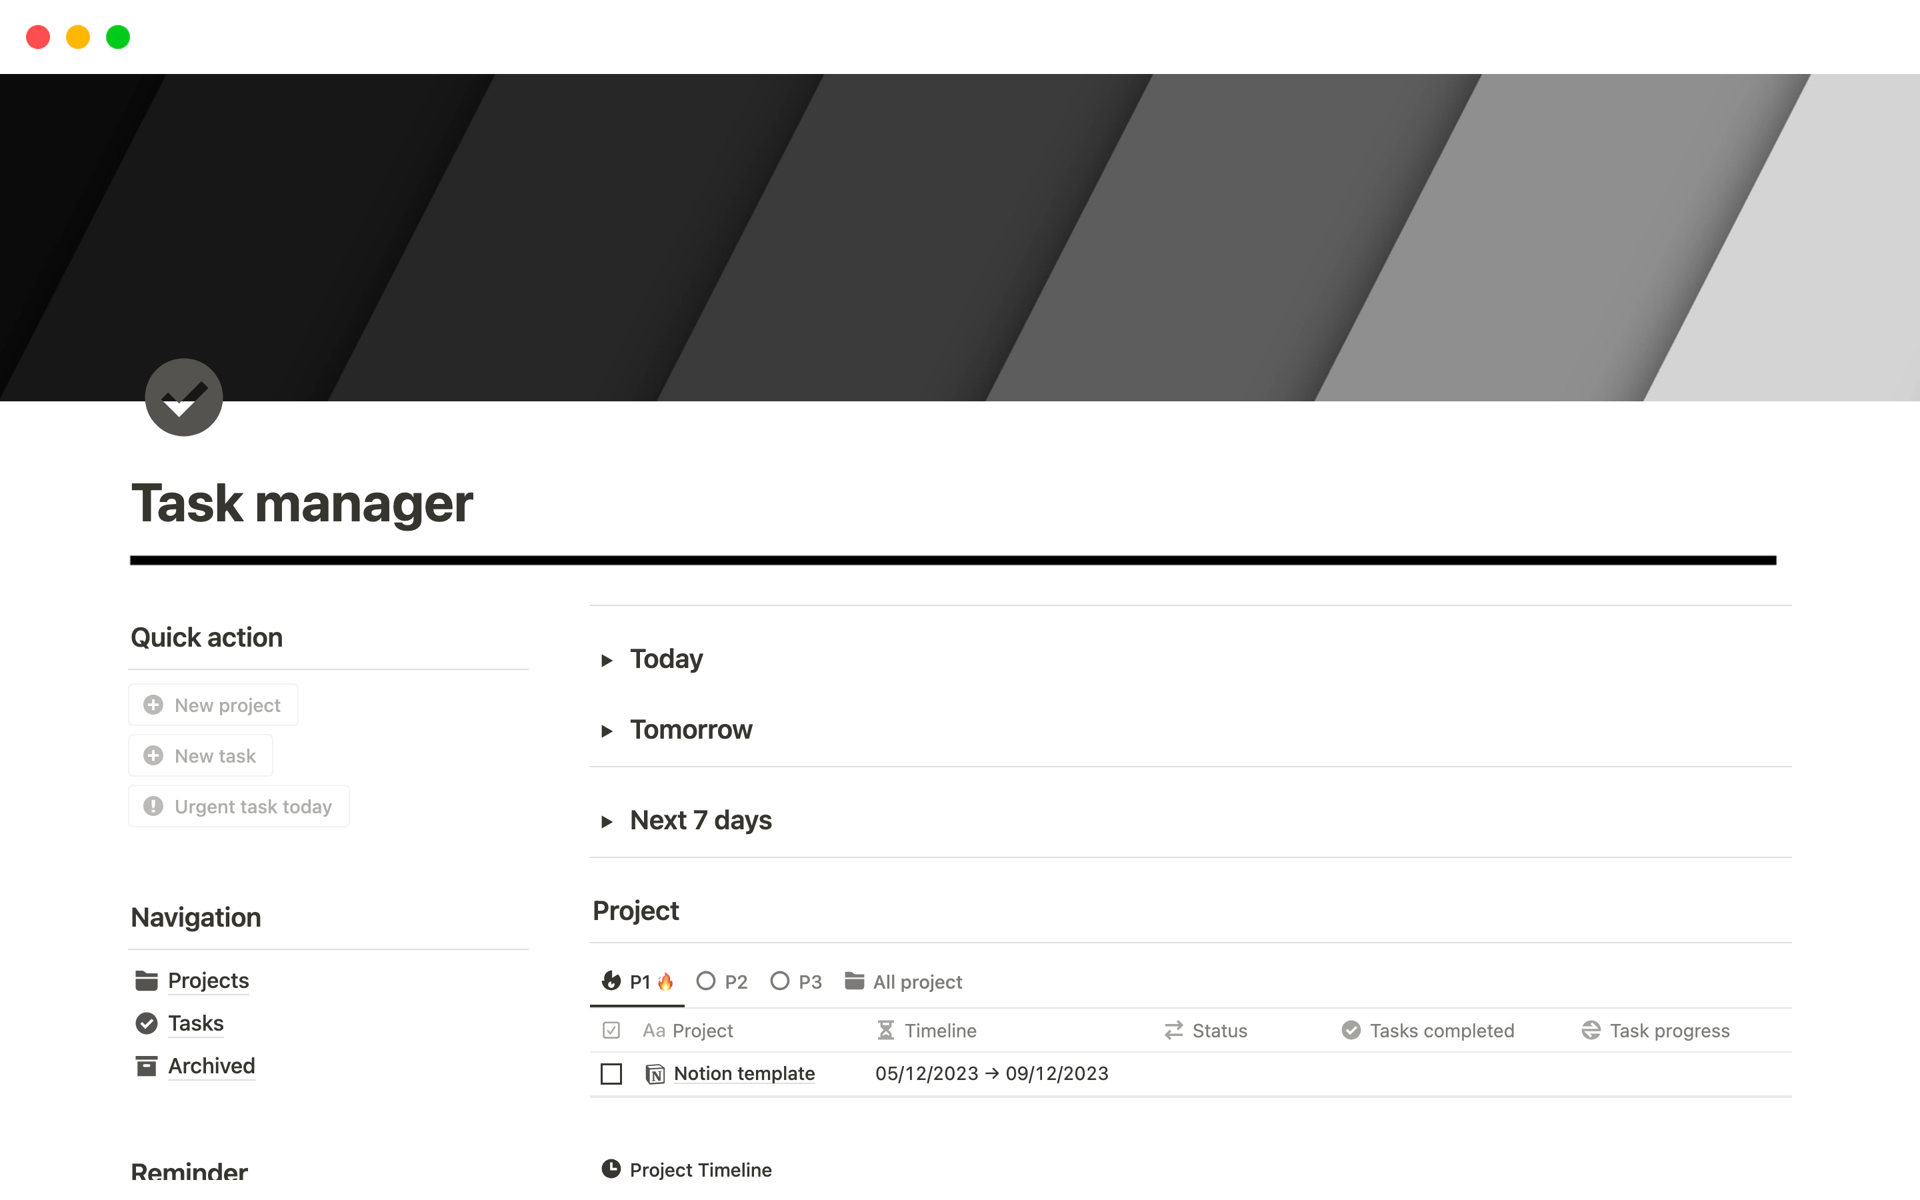Screen dimensions: 1920x1200
Task: Open the Archived navigation section
Action: pos(210,1065)
